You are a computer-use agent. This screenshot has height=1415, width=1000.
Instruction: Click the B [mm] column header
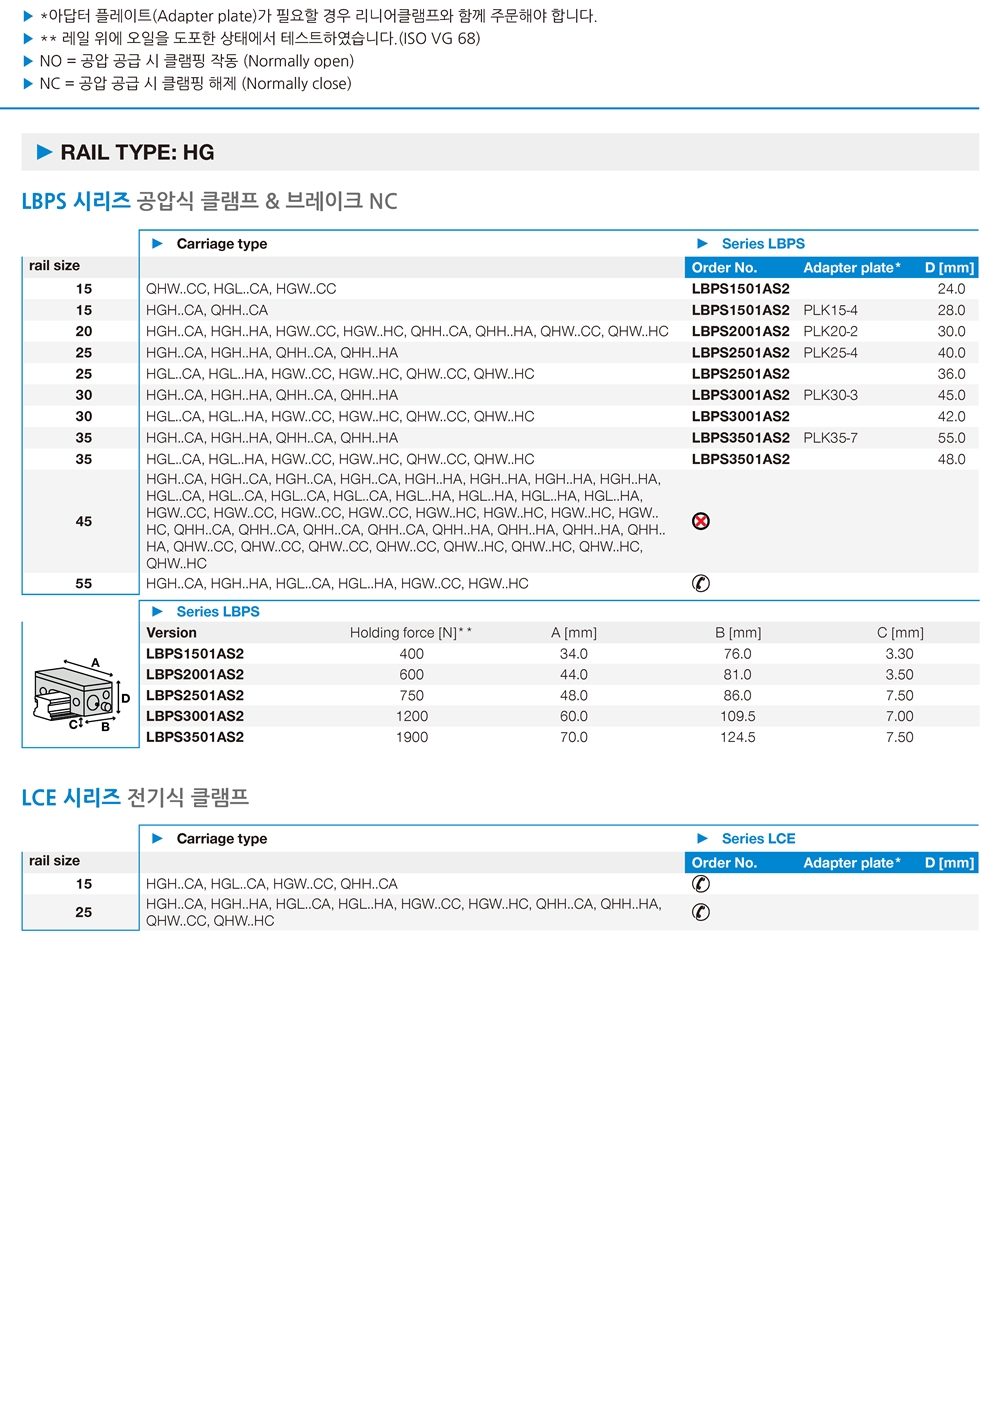click(738, 633)
